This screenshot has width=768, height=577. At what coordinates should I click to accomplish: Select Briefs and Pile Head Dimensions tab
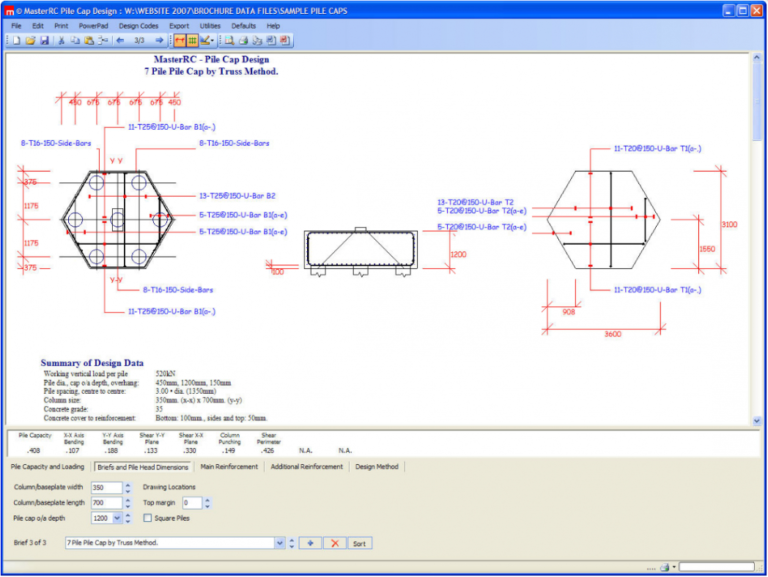point(143,467)
